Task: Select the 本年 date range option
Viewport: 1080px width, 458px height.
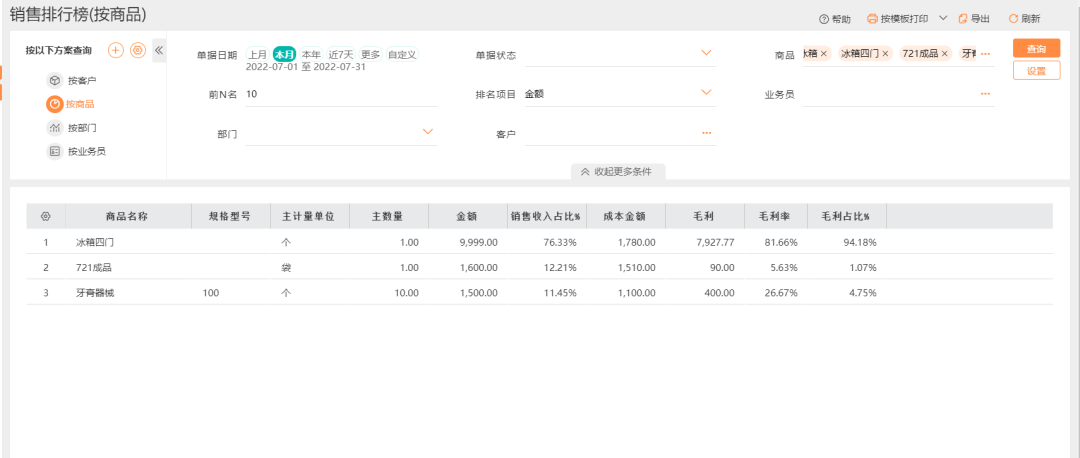Action: 311,54
